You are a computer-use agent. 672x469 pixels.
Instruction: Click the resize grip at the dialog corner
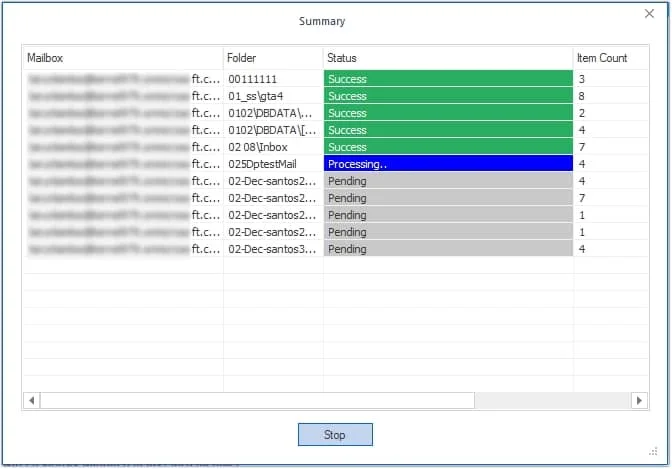pyautogui.click(x=653, y=451)
